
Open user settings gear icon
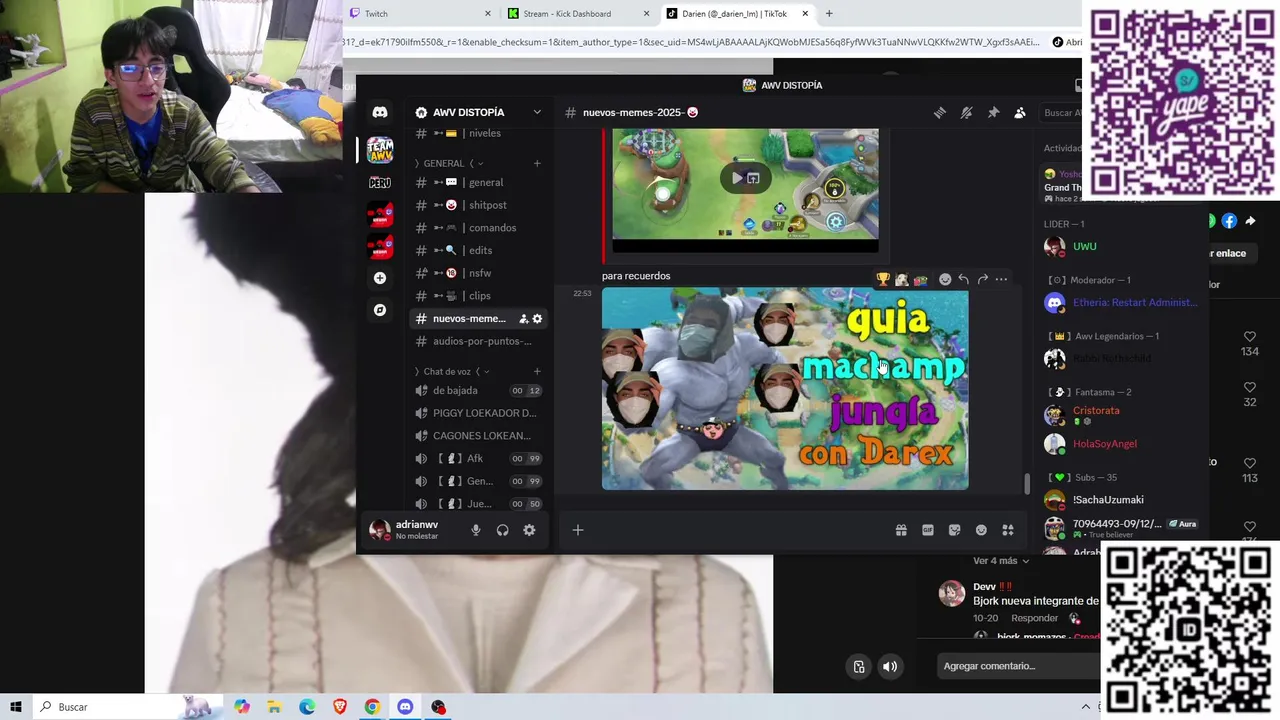click(529, 530)
